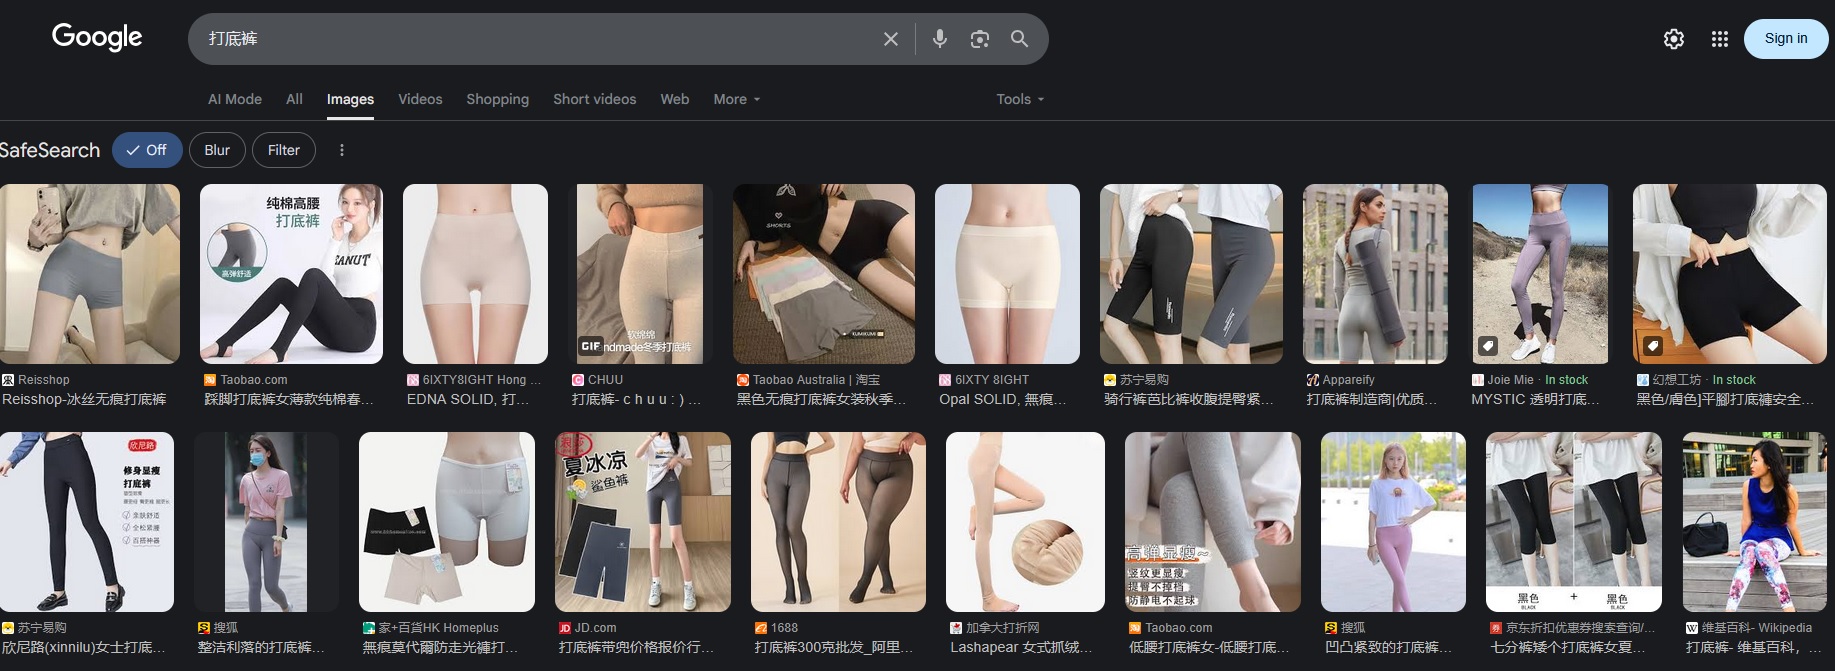This screenshot has height=671, width=1835.
Task: Click the Wikipedia source favicon
Action: pos(1692,628)
